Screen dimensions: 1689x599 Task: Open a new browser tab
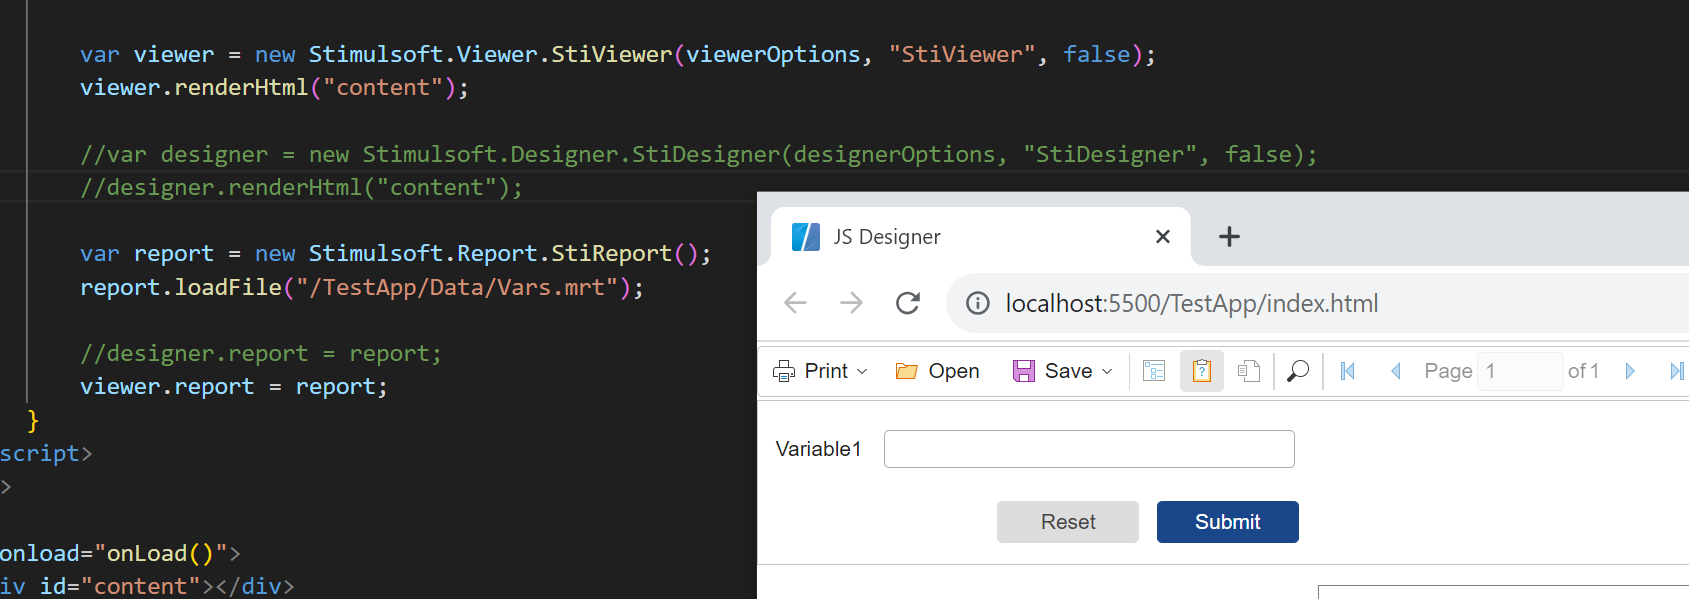pos(1229,237)
